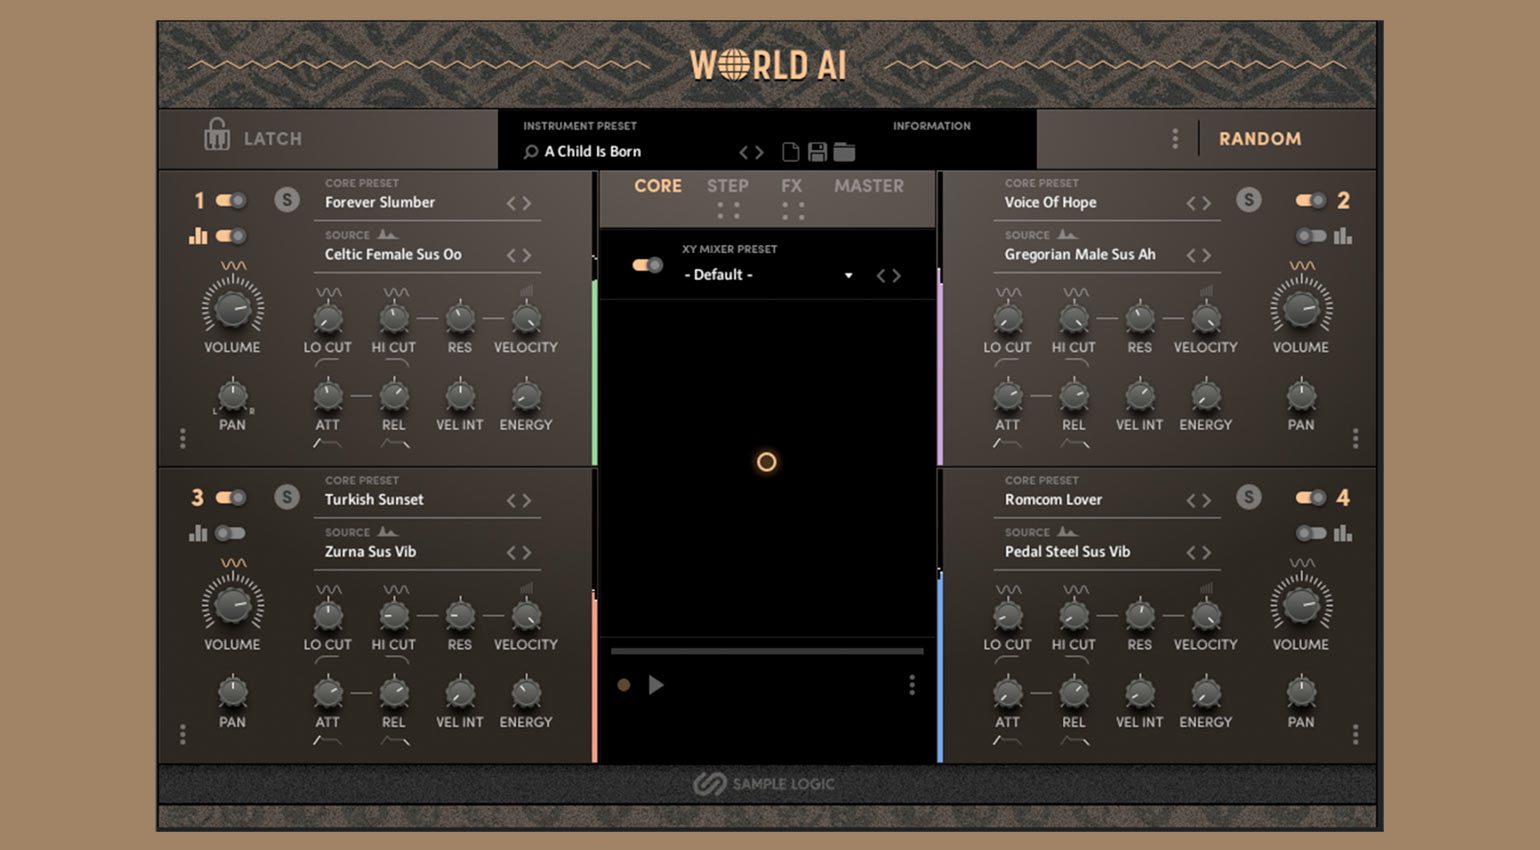
Task: Switch to the FX tab
Action: [792, 186]
